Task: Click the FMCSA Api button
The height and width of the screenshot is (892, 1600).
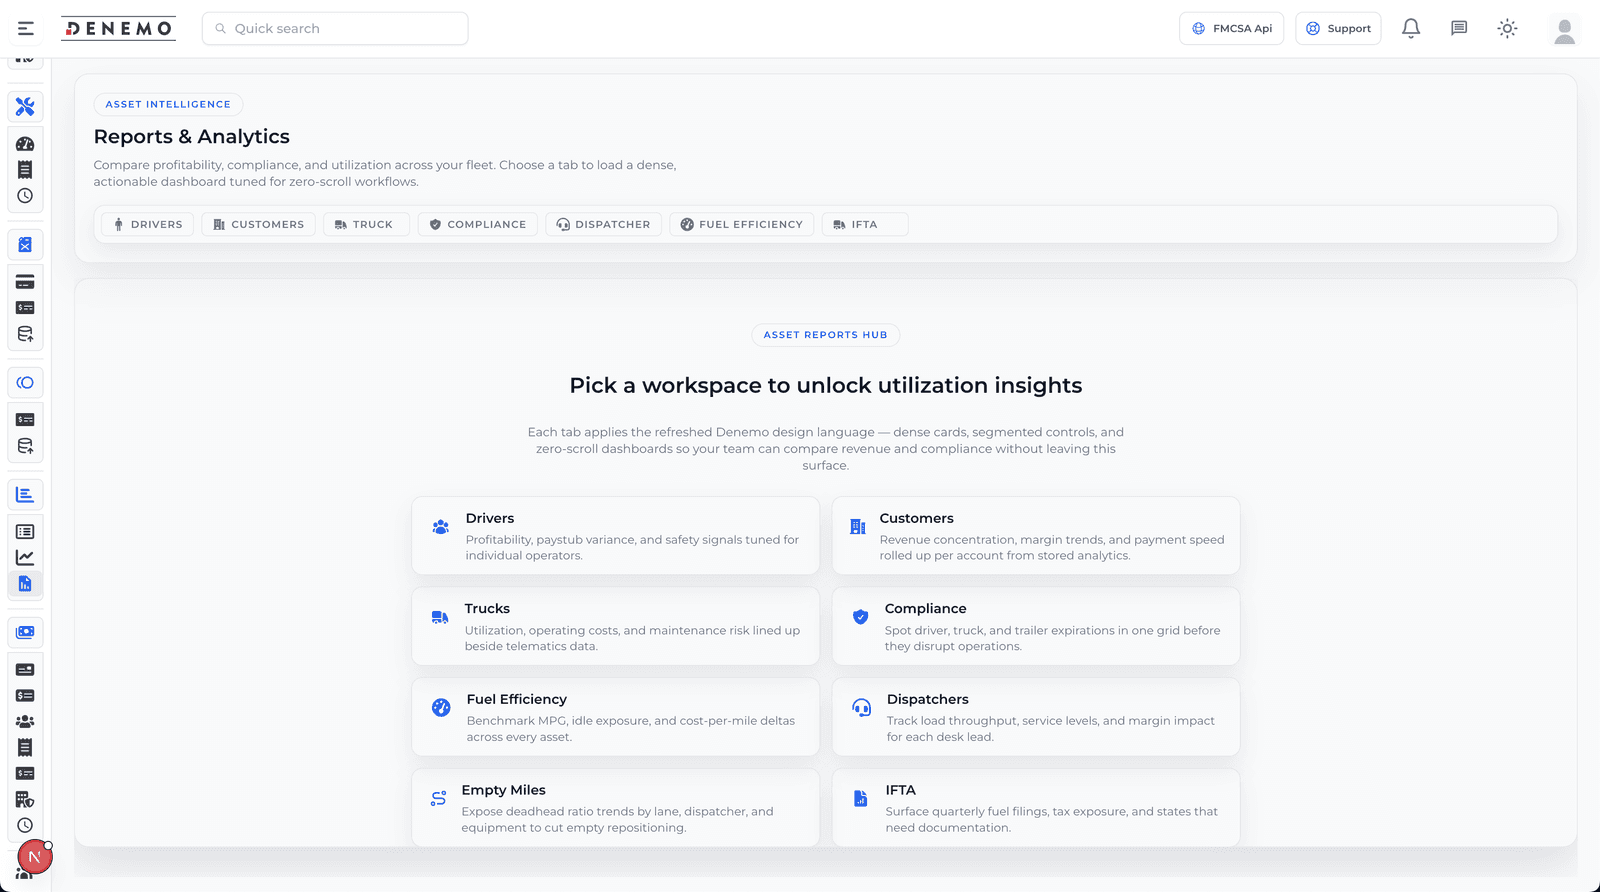Action: coord(1231,29)
